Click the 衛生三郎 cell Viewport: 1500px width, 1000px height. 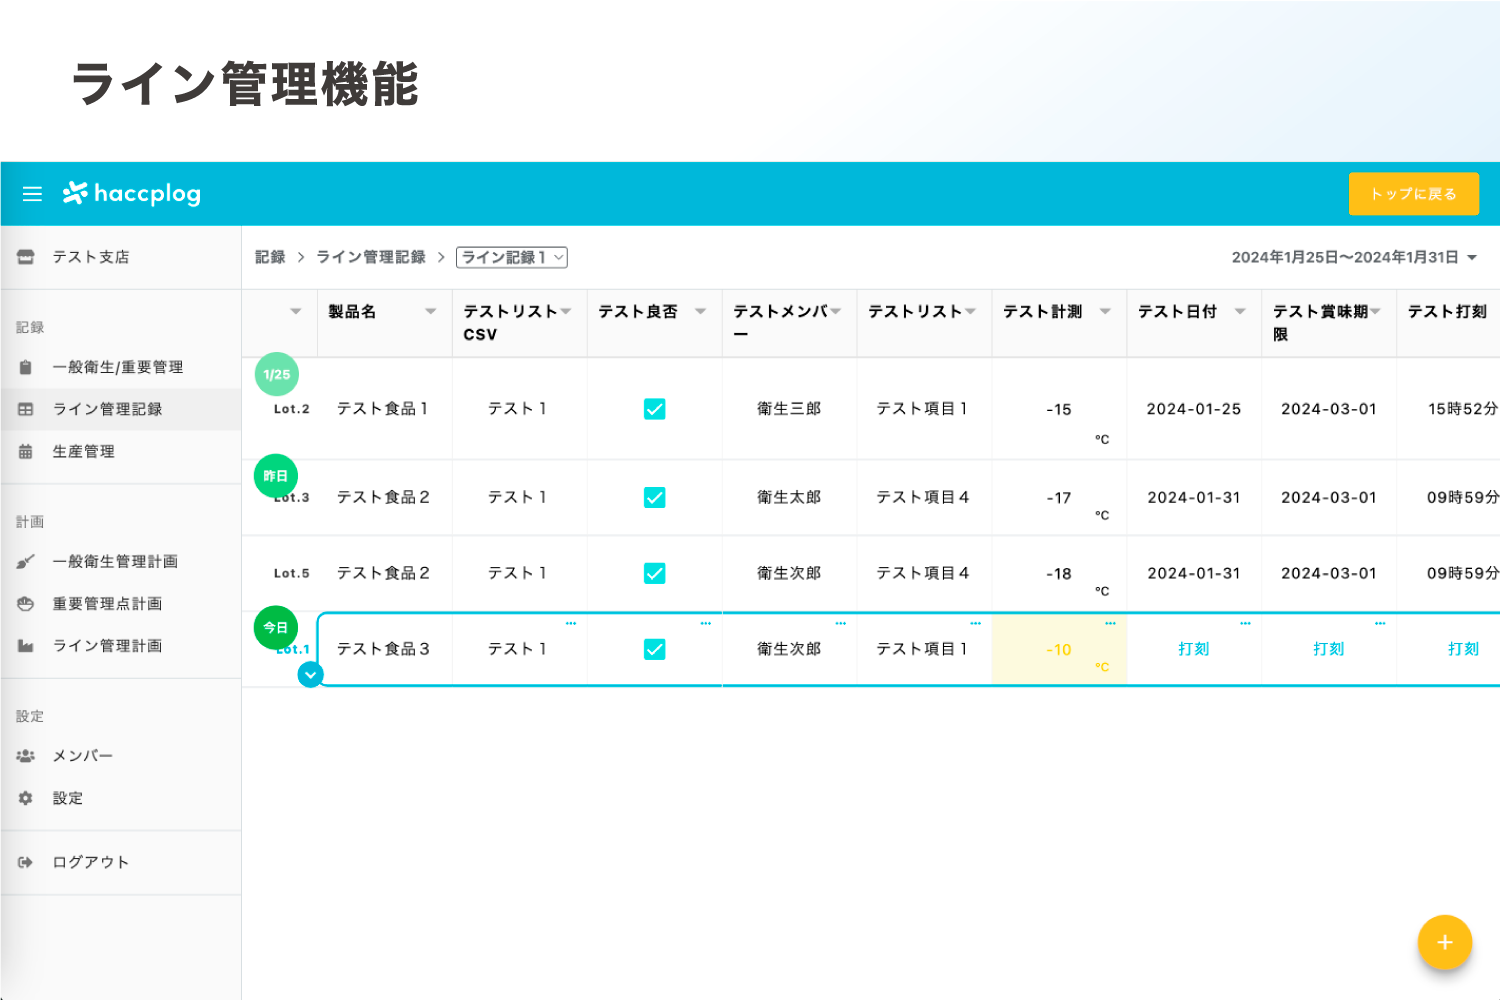coord(789,409)
